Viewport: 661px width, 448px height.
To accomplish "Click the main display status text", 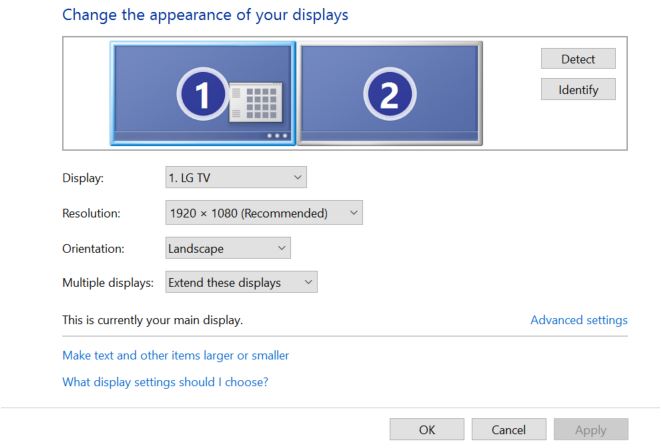I will click(153, 320).
